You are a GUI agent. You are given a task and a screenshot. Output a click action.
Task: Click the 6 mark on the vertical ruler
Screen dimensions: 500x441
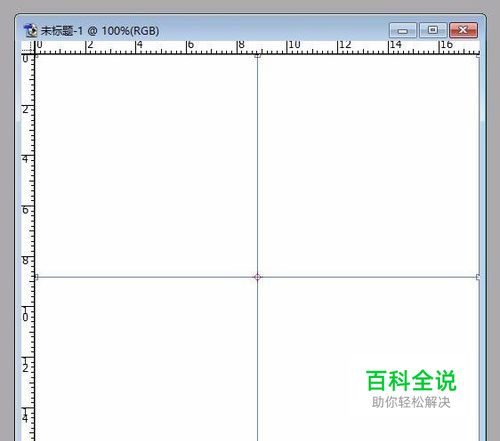pyautogui.click(x=25, y=210)
